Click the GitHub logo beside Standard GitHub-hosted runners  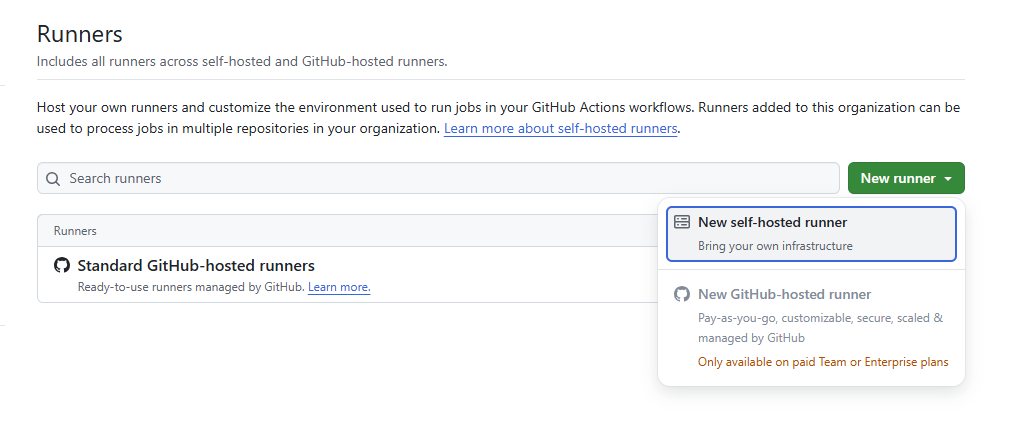[x=62, y=265]
